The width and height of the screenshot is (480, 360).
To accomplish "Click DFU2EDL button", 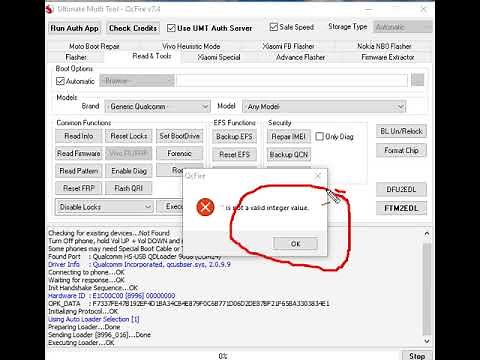I will coord(401,189).
